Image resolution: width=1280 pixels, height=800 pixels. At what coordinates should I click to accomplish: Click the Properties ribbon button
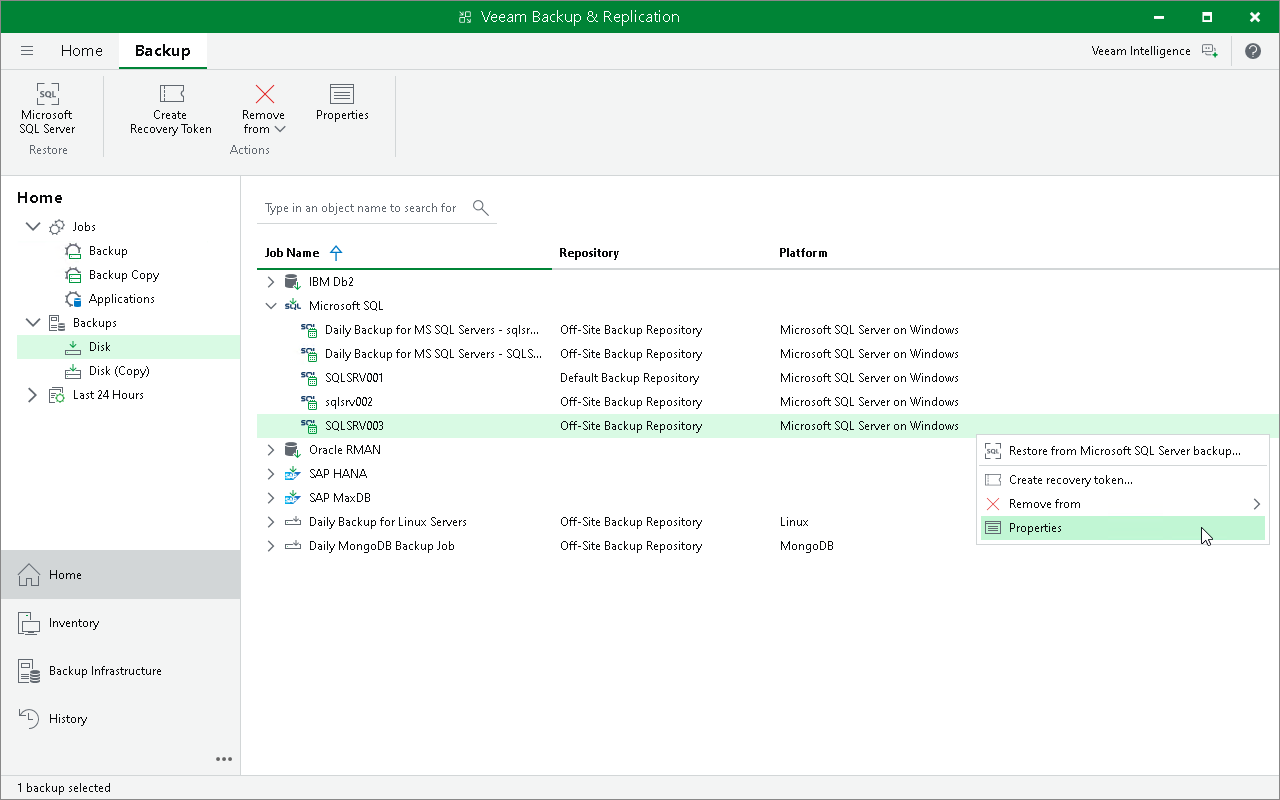pos(342,103)
